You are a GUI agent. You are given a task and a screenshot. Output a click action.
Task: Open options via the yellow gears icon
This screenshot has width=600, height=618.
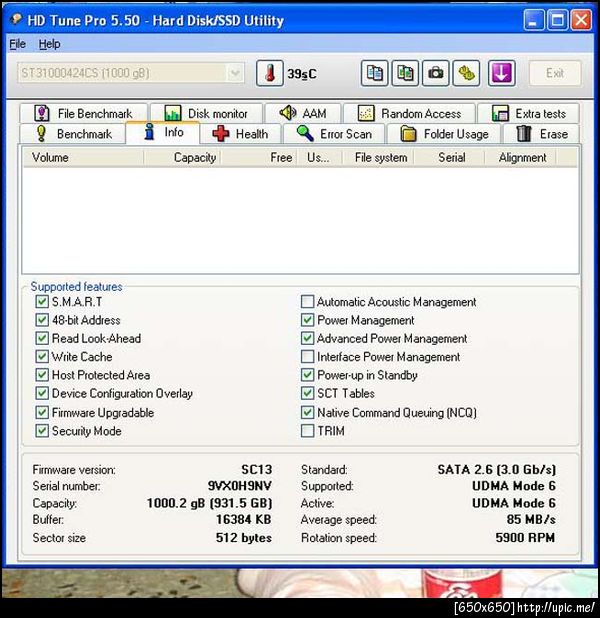pos(466,73)
